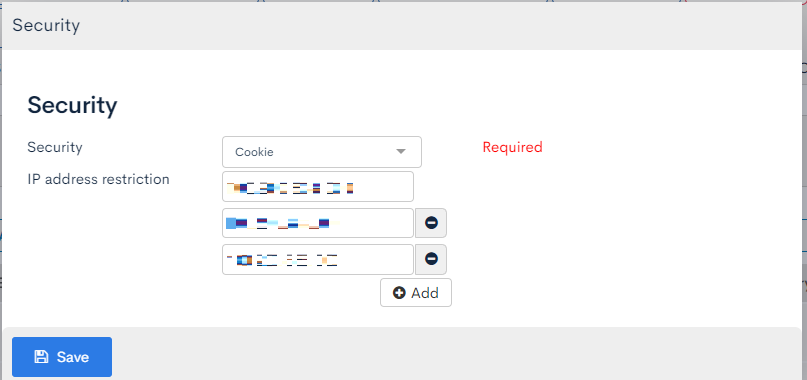Remove the third IP address entry

click(x=431, y=259)
